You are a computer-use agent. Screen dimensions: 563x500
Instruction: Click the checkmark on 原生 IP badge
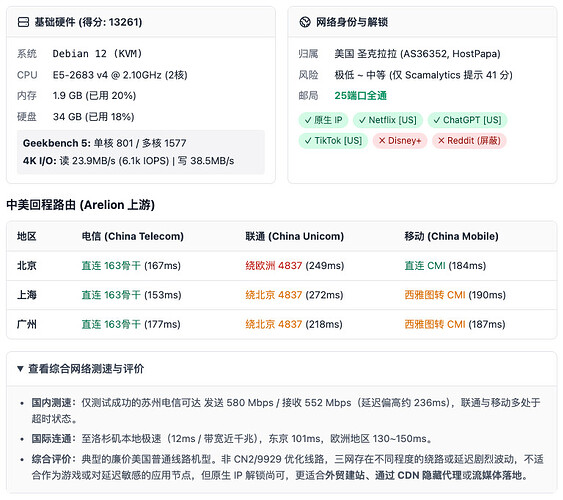point(308,120)
